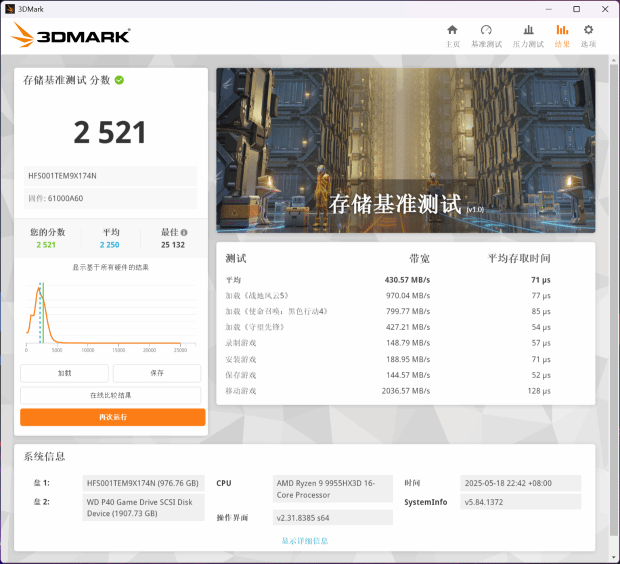Click the AMD Ryzen 9 9955HX3D CPU field
Image resolution: width=620 pixels, height=564 pixels.
coord(333,489)
